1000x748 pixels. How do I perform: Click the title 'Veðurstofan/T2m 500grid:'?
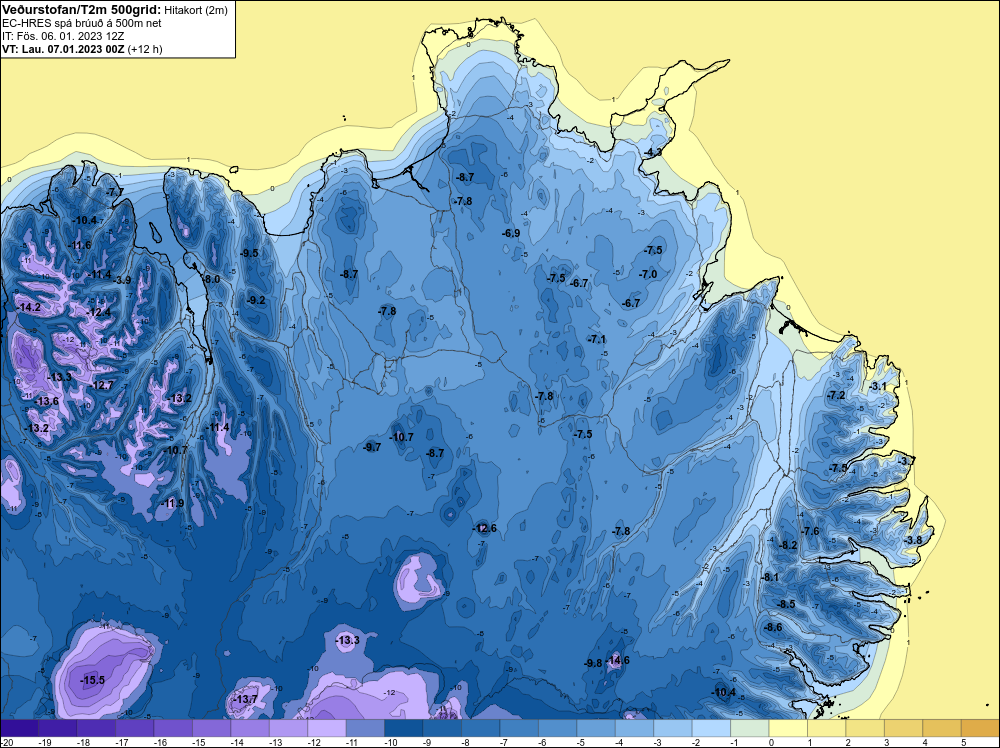[x=82, y=10]
